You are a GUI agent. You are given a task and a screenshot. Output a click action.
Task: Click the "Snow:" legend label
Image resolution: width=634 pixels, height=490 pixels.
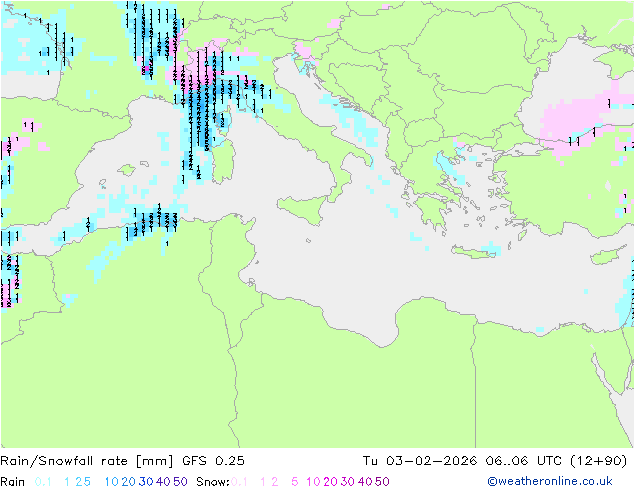tap(213, 482)
